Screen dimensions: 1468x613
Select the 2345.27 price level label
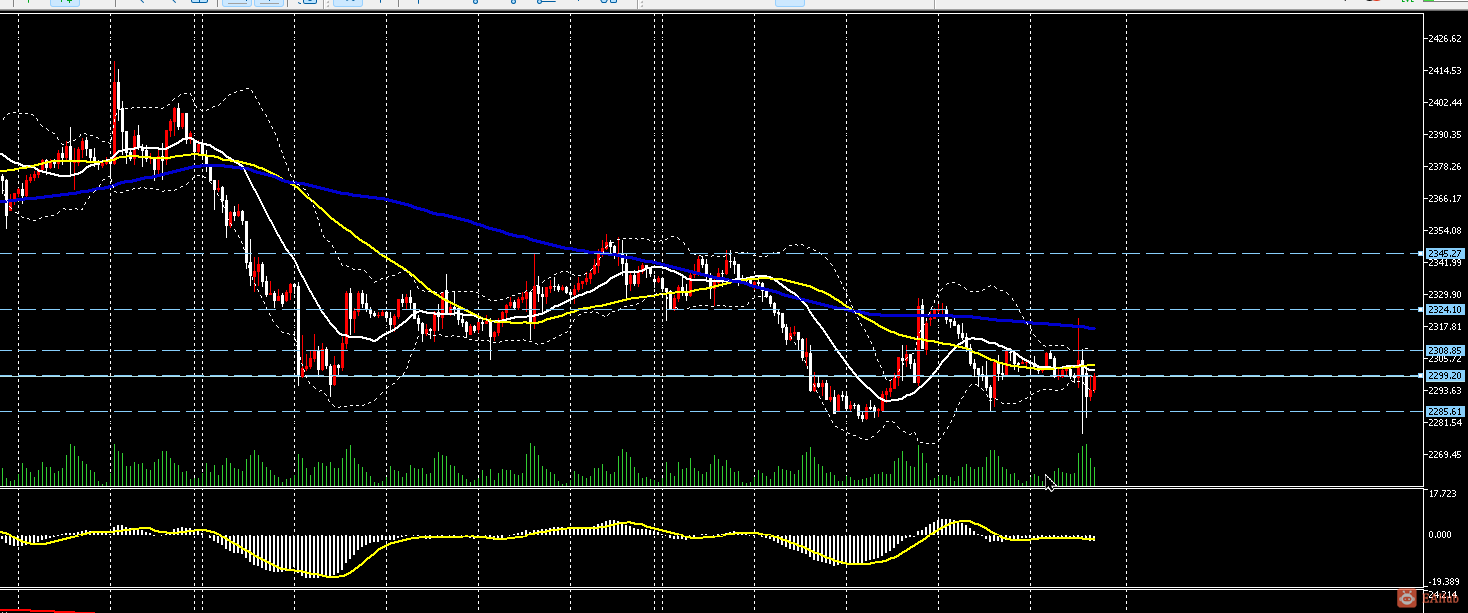(1445, 254)
